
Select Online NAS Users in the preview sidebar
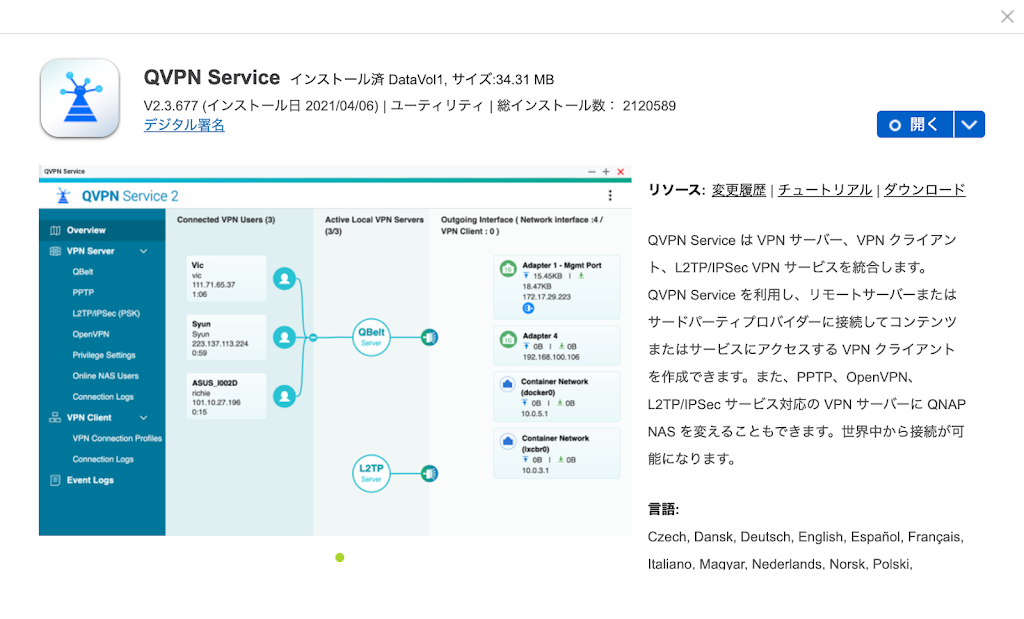click(105, 376)
